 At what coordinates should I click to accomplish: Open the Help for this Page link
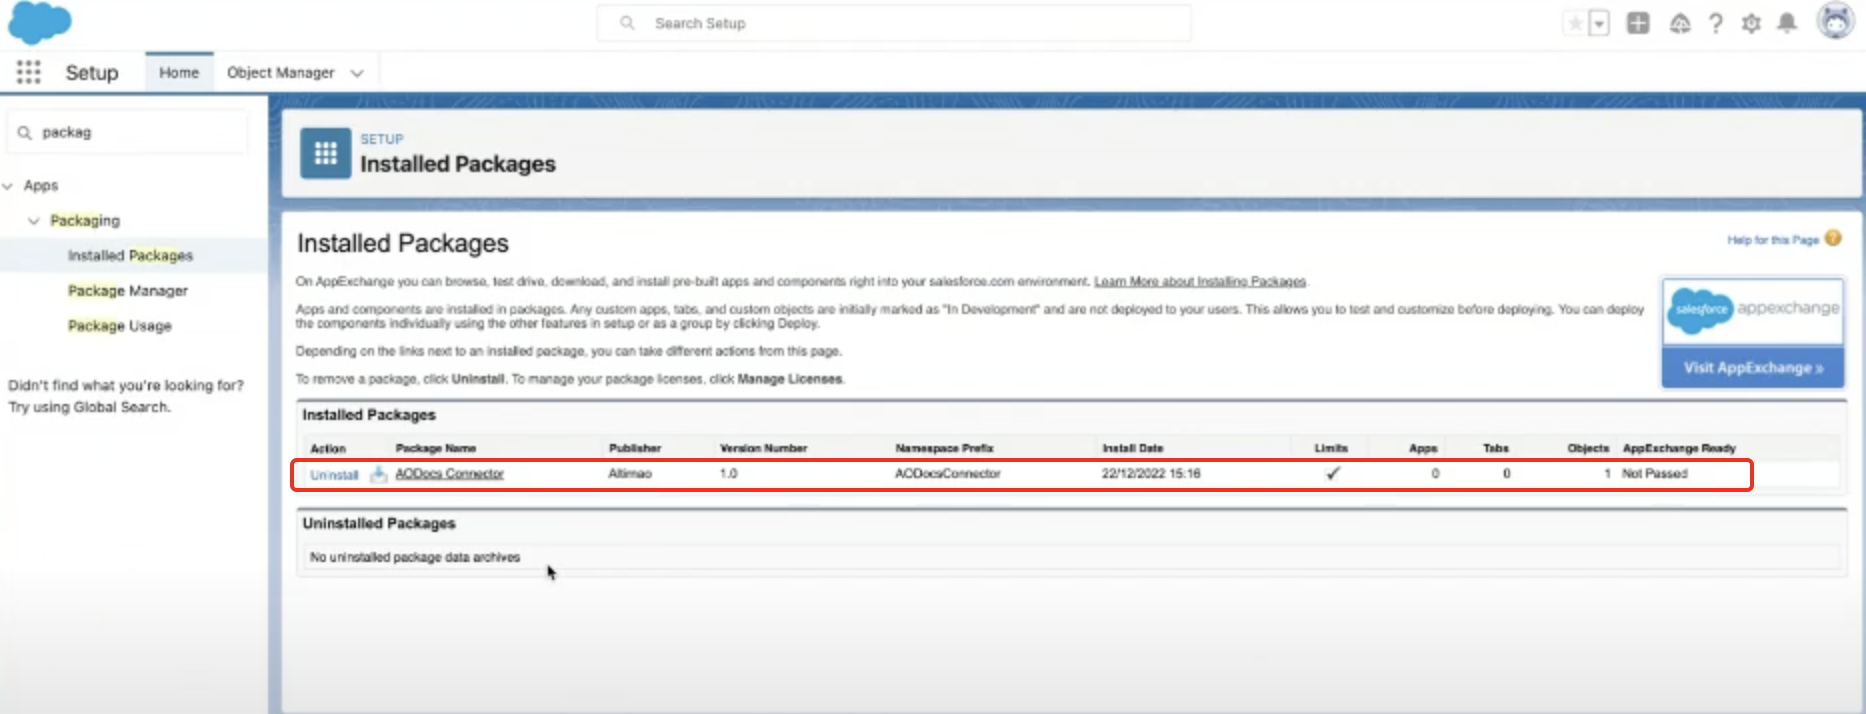[x=1772, y=240]
